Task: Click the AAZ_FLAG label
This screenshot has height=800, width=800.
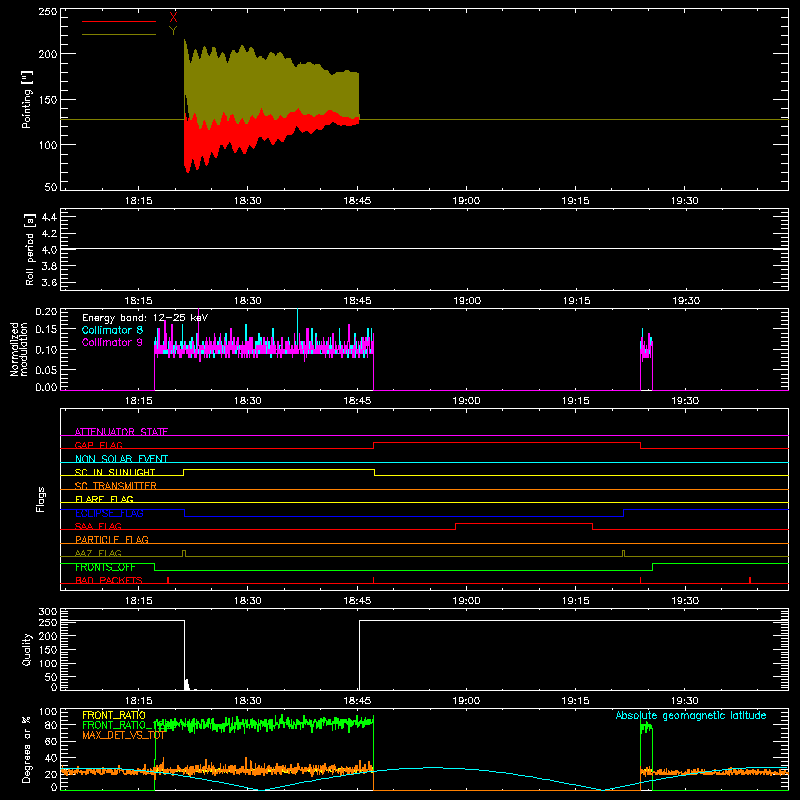Action: click(98, 553)
